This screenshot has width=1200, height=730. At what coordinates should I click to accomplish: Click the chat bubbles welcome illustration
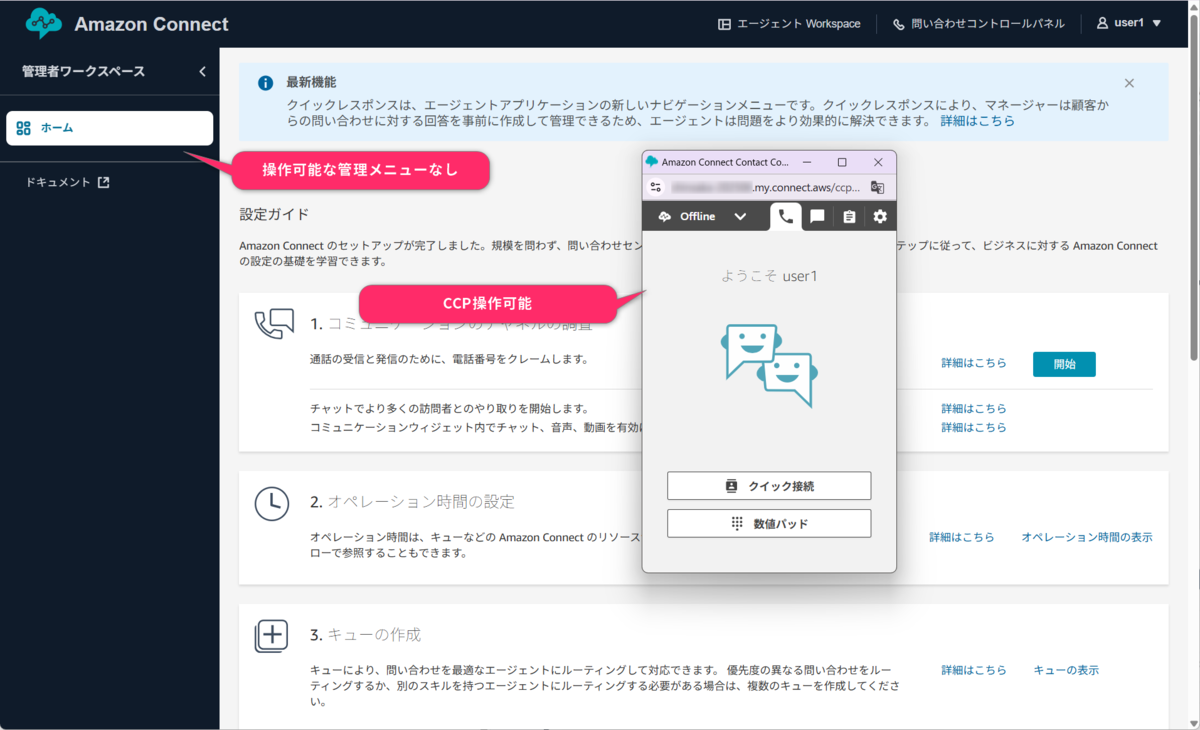[769, 365]
